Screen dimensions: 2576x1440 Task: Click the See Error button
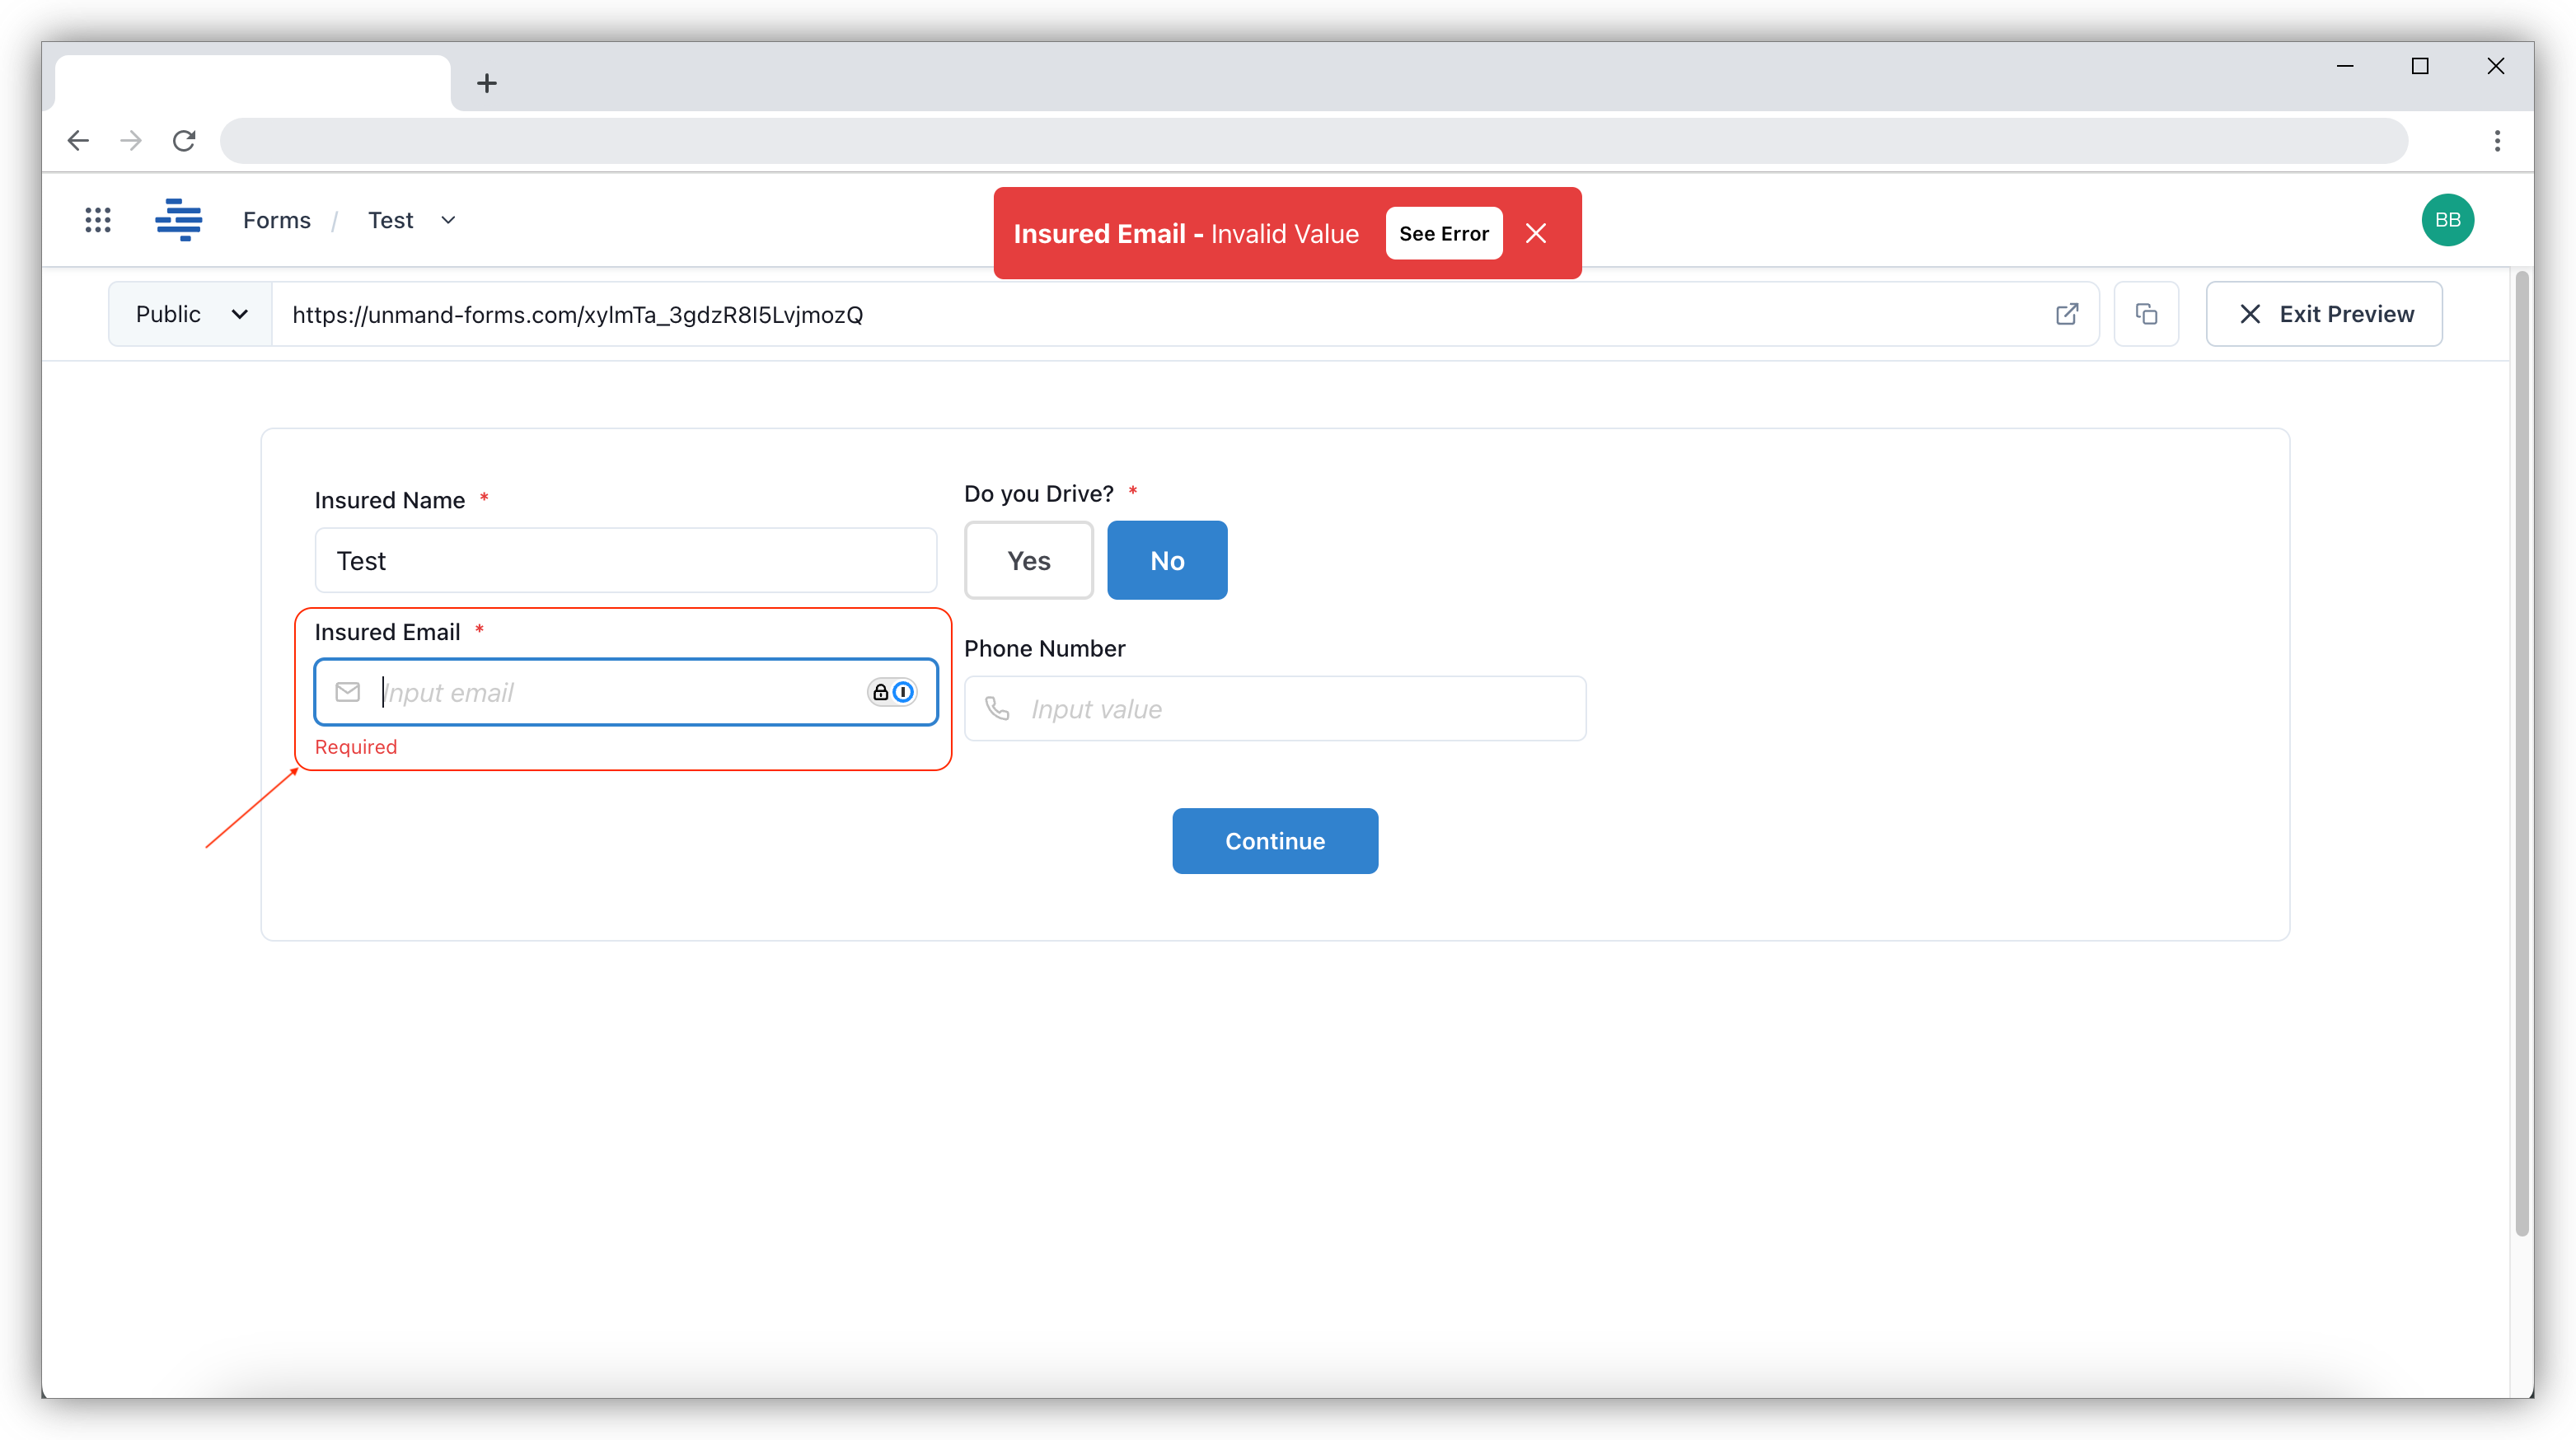pyautogui.click(x=1443, y=233)
